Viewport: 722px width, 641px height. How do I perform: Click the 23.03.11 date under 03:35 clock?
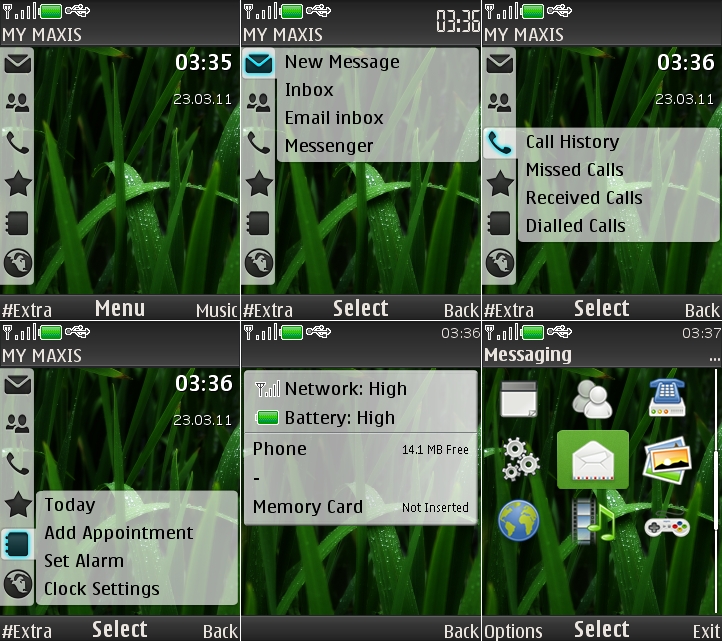click(x=202, y=99)
